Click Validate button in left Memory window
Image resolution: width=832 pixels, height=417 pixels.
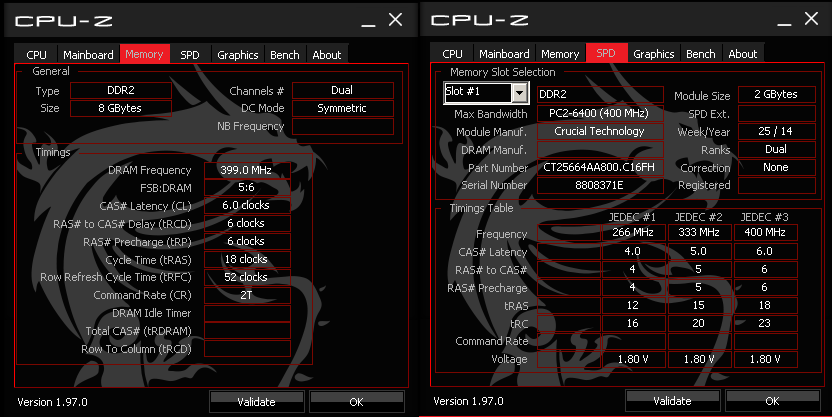[x=256, y=402]
